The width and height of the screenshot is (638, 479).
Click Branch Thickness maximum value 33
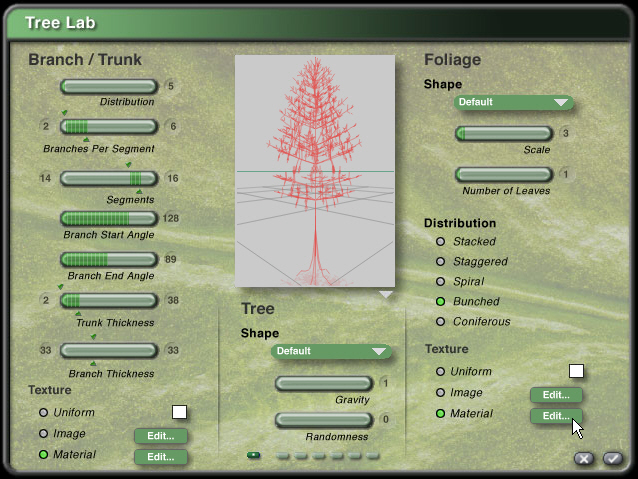(x=173, y=350)
